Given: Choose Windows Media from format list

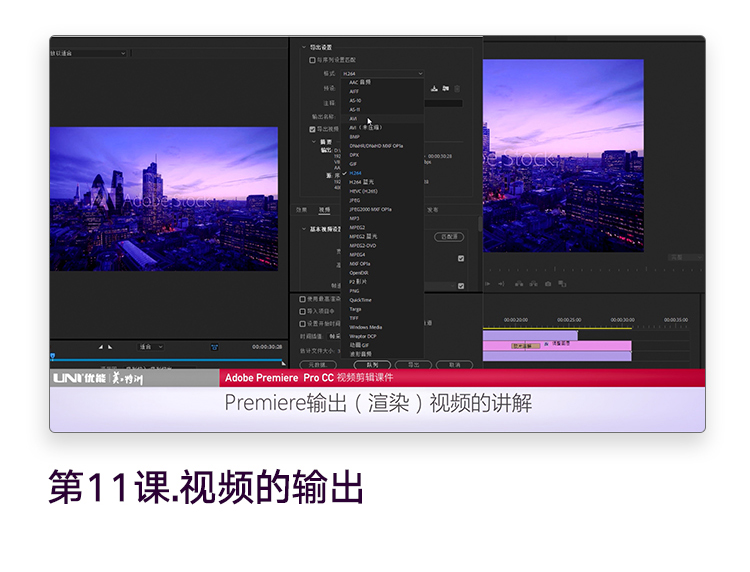Looking at the screenshot, I should pyautogui.click(x=383, y=327).
